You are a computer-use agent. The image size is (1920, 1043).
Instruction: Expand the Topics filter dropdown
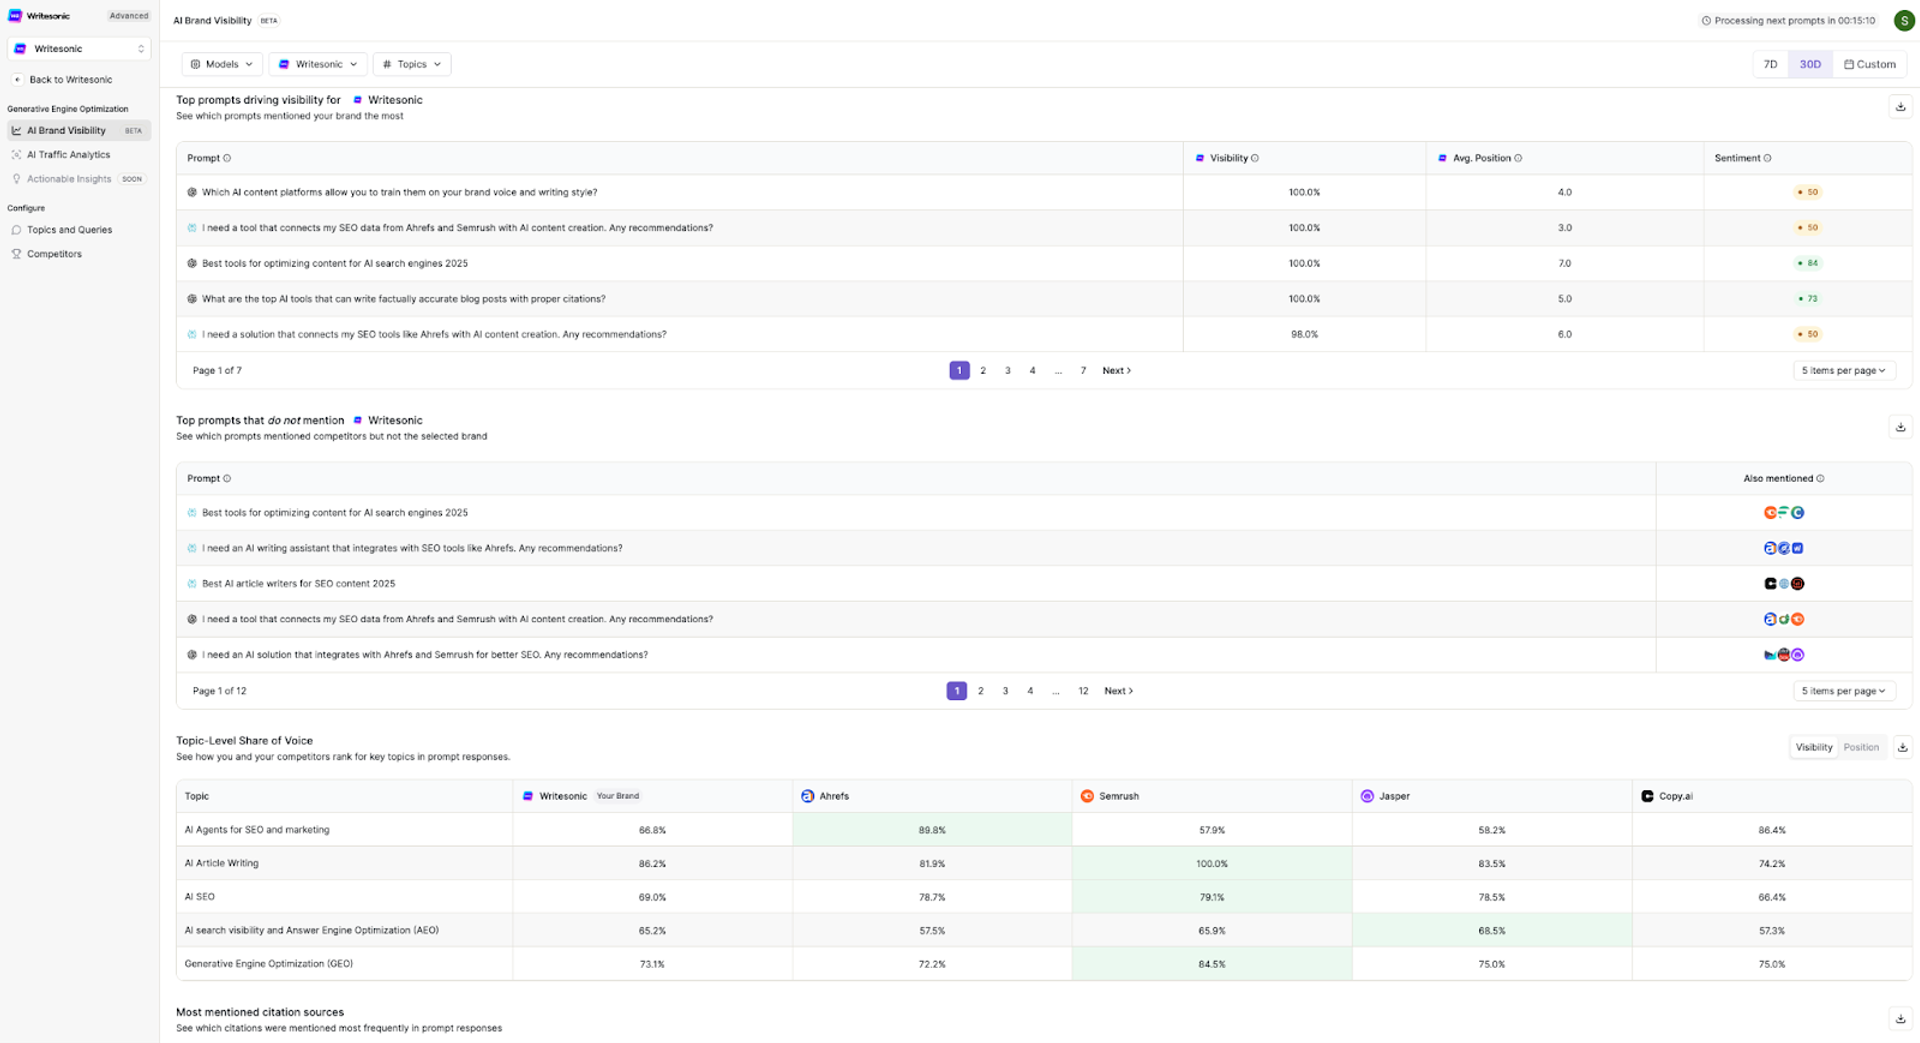(412, 64)
